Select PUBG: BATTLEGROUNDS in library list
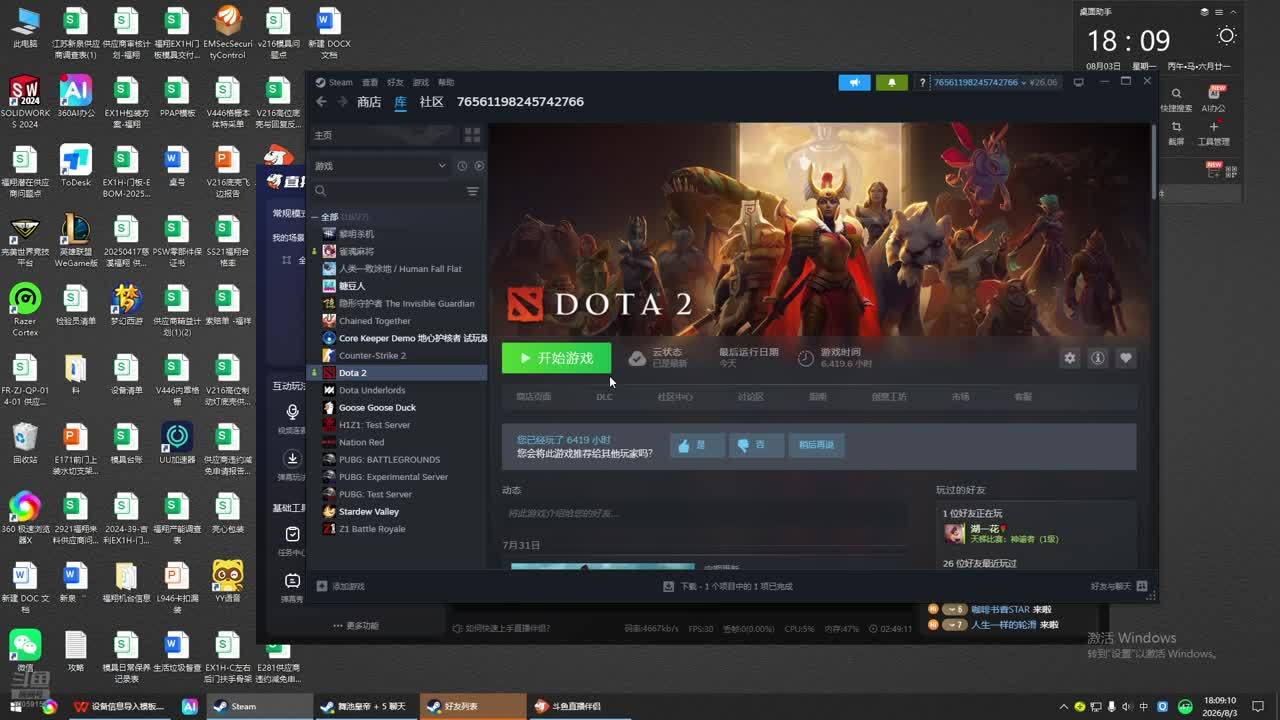 [x=399, y=460]
